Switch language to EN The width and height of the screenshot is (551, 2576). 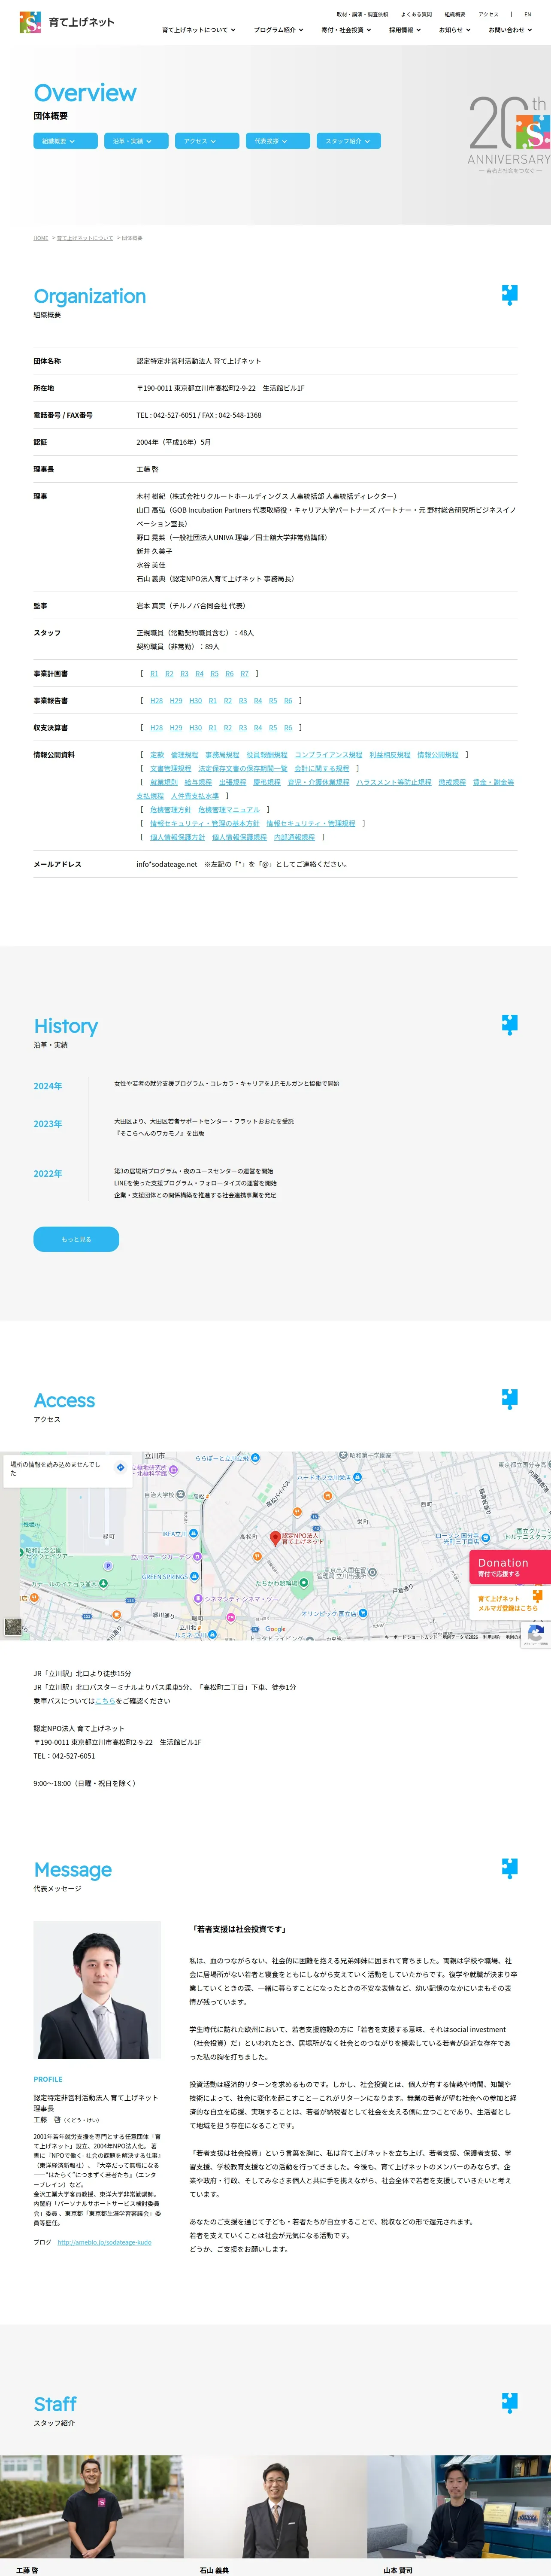pos(528,14)
